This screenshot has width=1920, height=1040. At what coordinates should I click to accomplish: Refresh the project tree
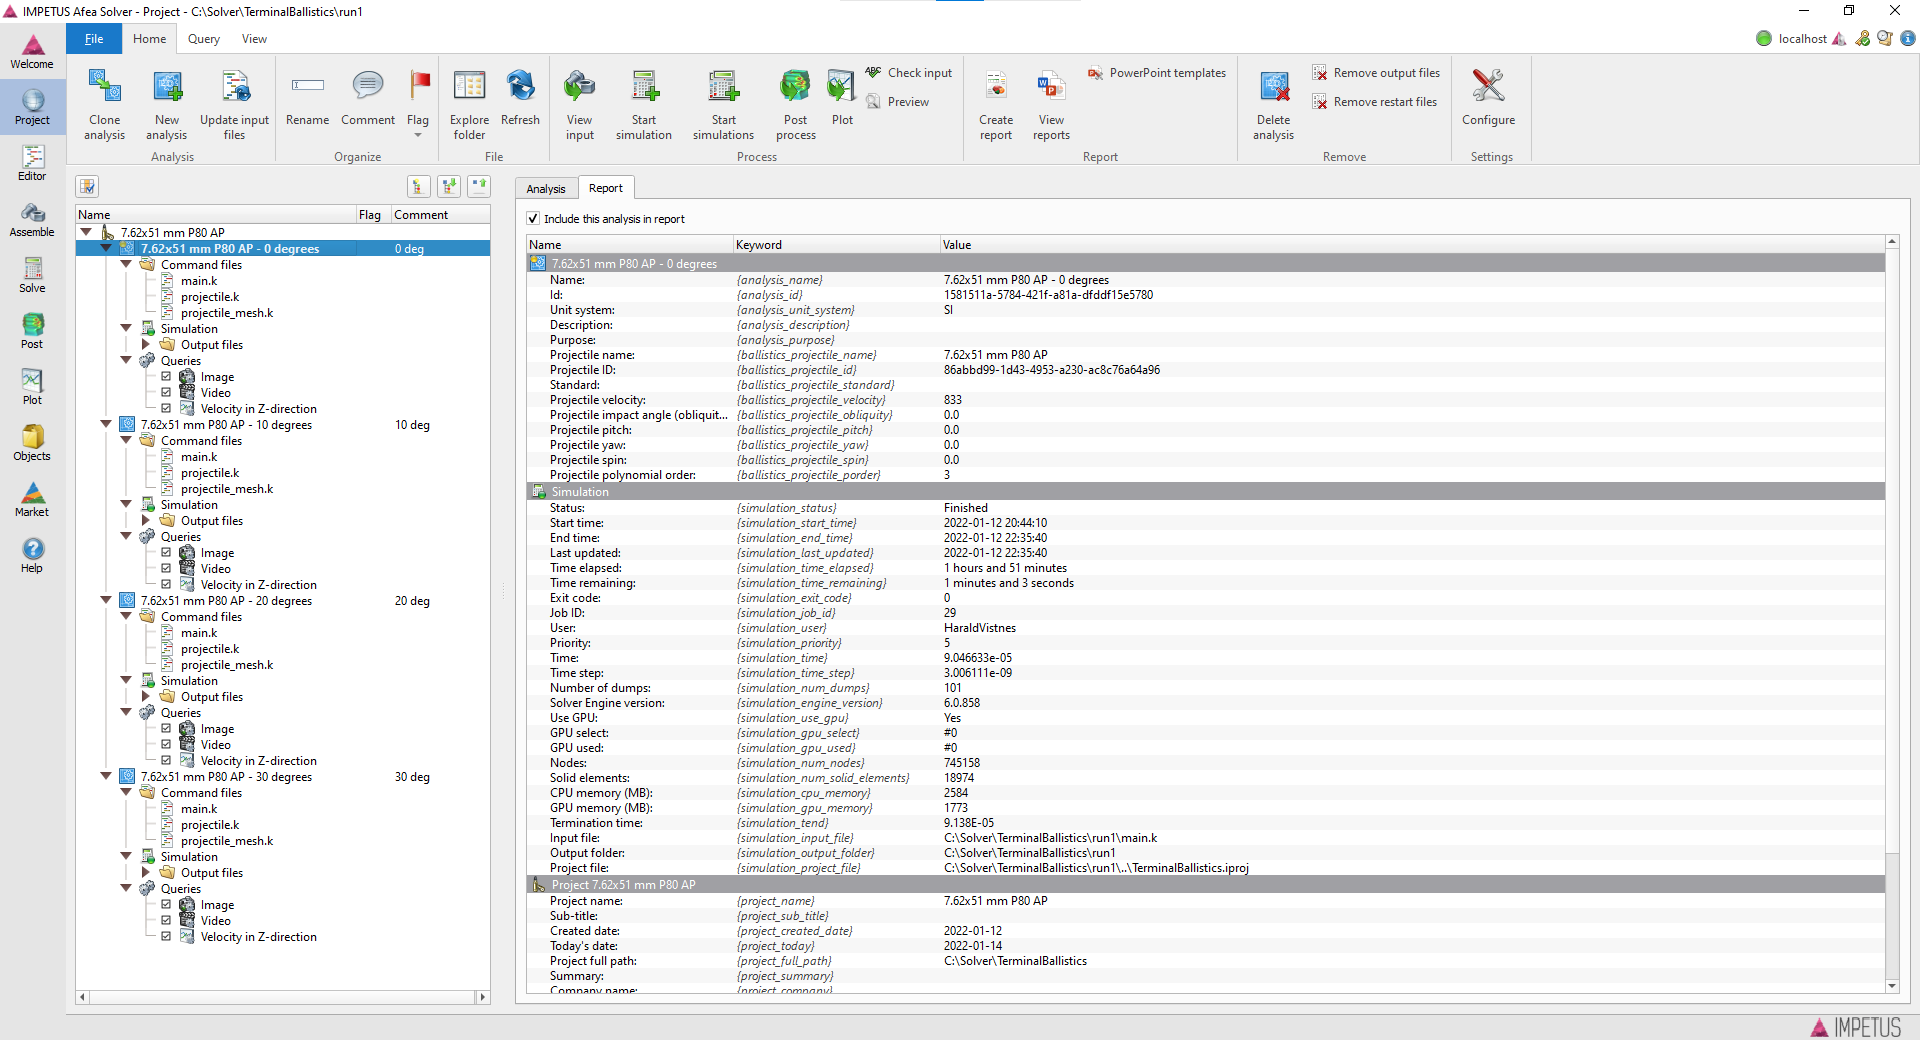(x=520, y=98)
